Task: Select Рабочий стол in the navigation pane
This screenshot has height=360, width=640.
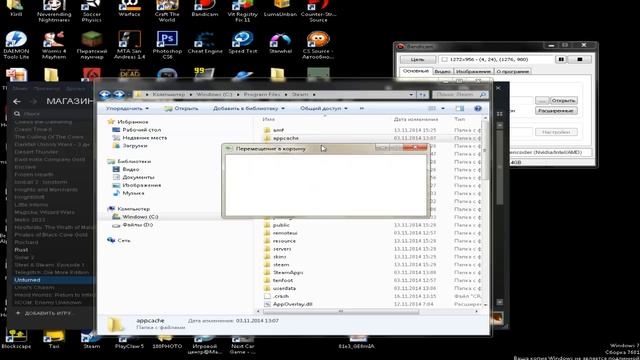Action: pyautogui.click(x=137, y=130)
